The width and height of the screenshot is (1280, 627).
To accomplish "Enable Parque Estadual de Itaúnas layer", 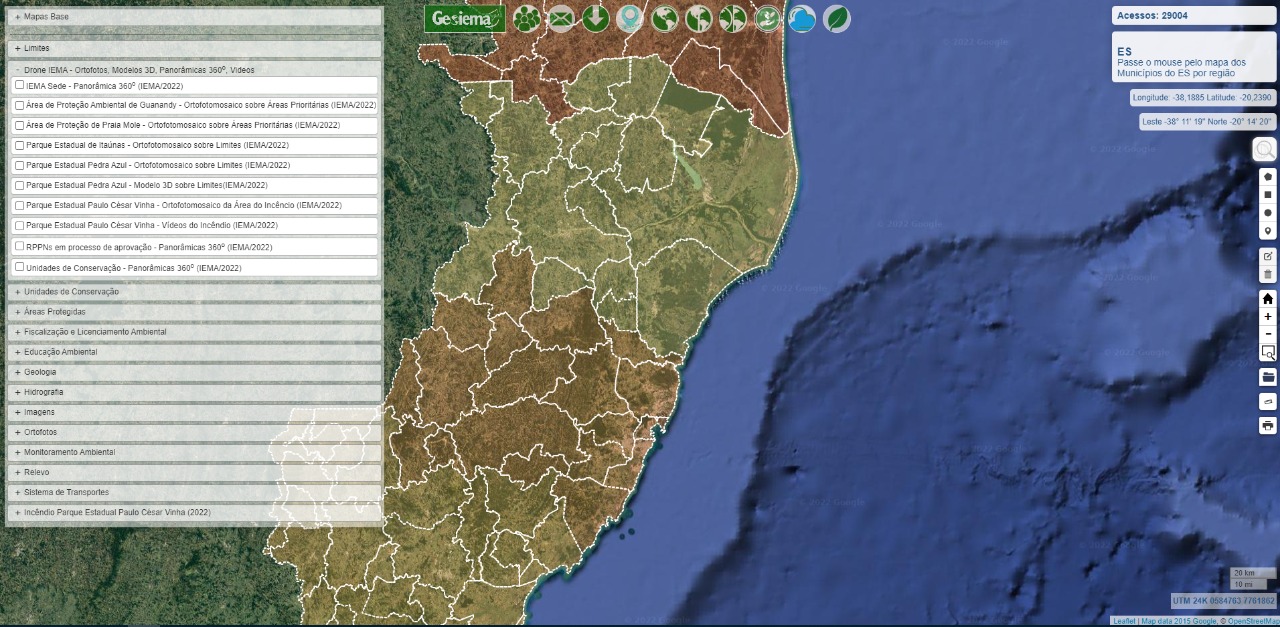I will click(20, 145).
